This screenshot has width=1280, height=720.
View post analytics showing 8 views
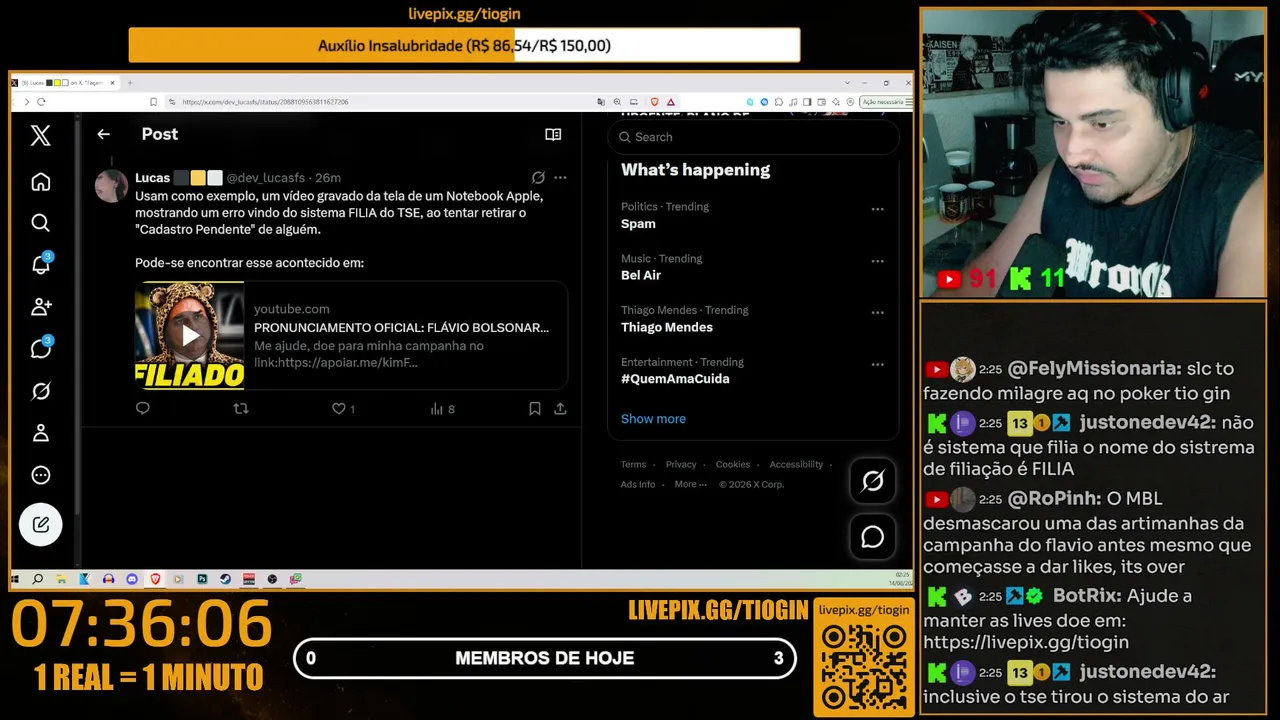442,408
